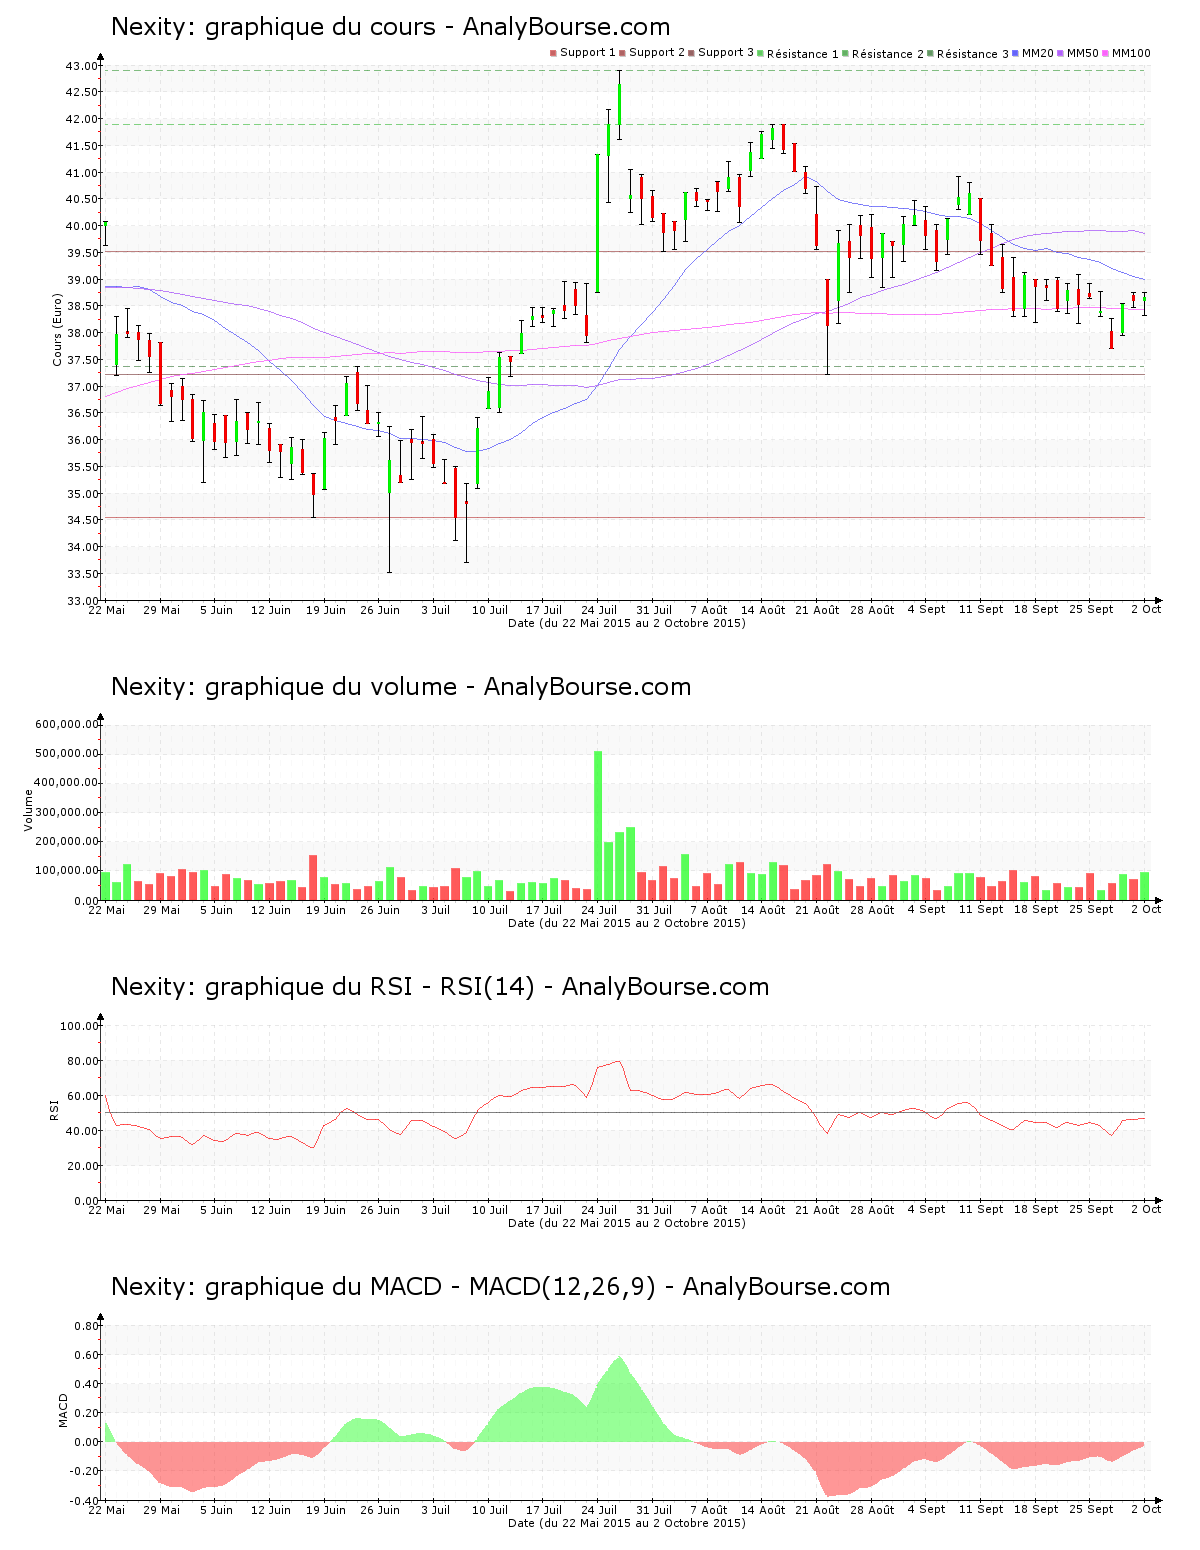
Task: Click '2 Oct' date on volume chart axis
Action: [1146, 910]
